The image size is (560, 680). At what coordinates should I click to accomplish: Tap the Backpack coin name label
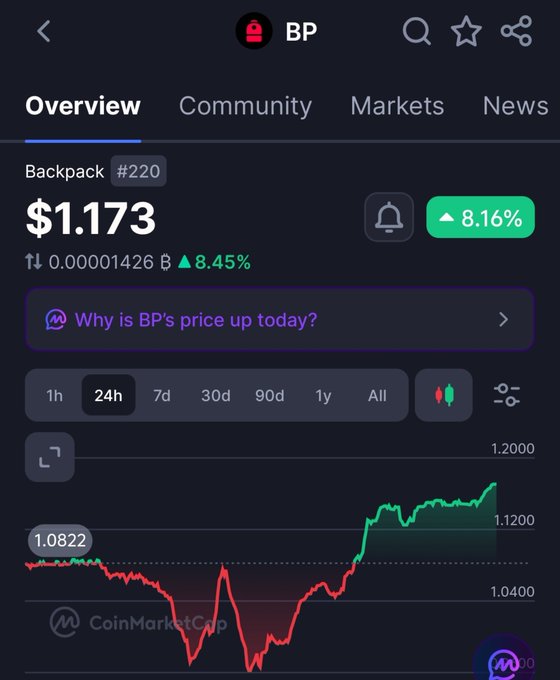click(65, 171)
